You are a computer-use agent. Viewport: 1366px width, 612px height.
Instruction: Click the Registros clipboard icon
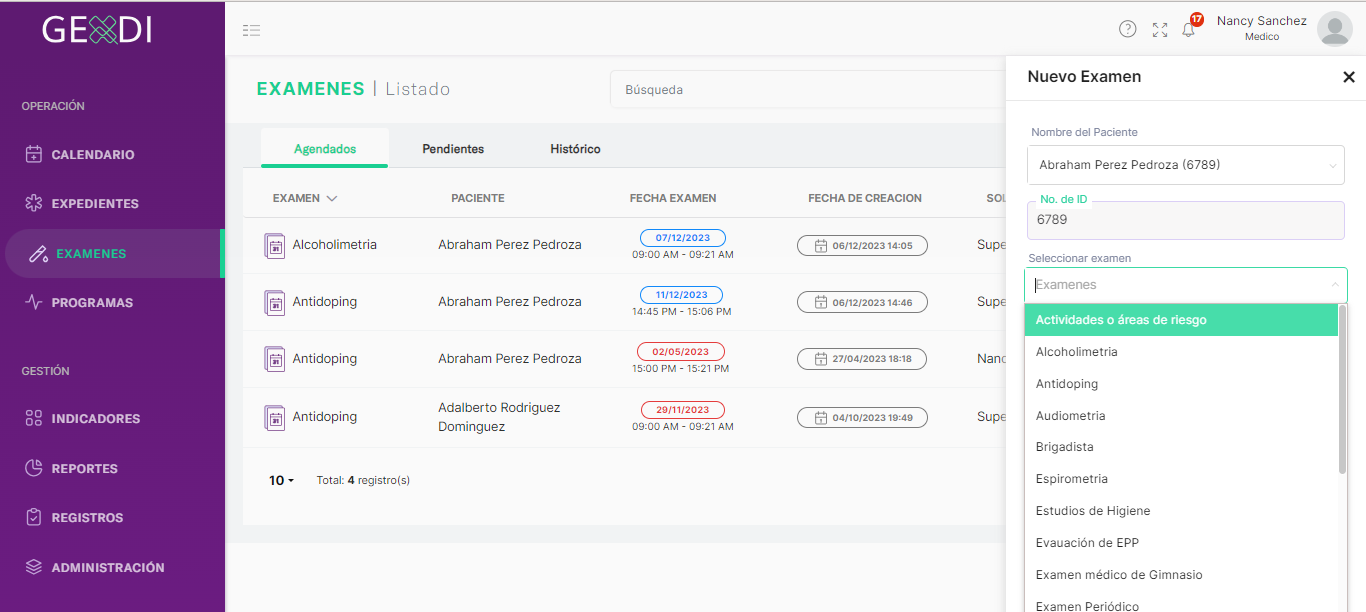(x=34, y=517)
